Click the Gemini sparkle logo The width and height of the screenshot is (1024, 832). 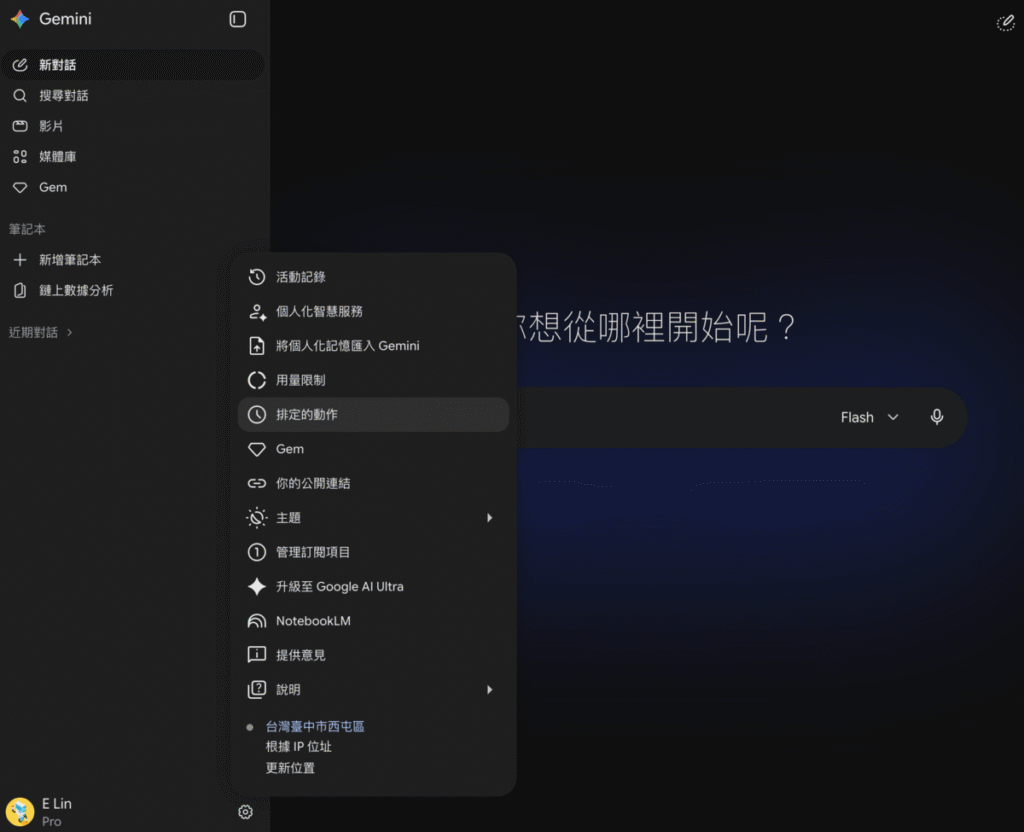point(20,19)
